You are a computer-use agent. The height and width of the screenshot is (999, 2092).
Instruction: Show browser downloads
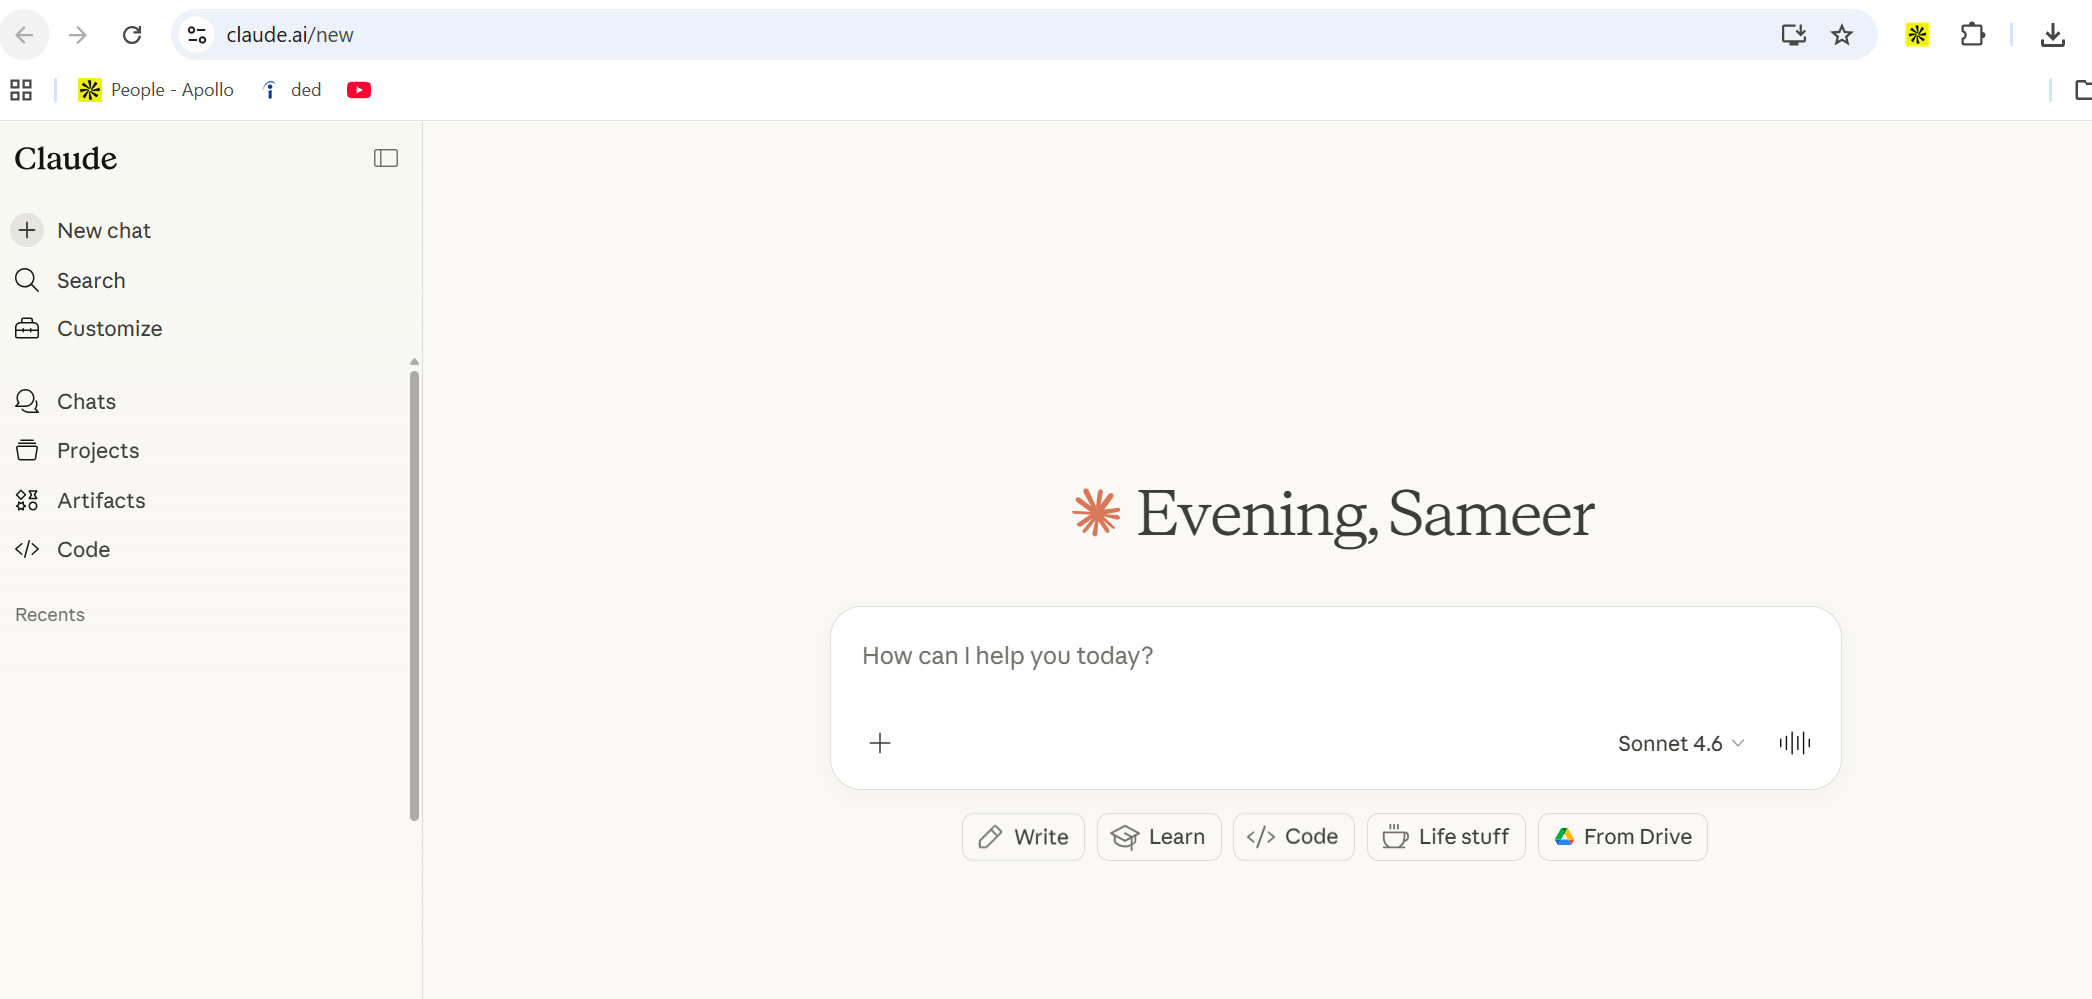(x=2053, y=35)
